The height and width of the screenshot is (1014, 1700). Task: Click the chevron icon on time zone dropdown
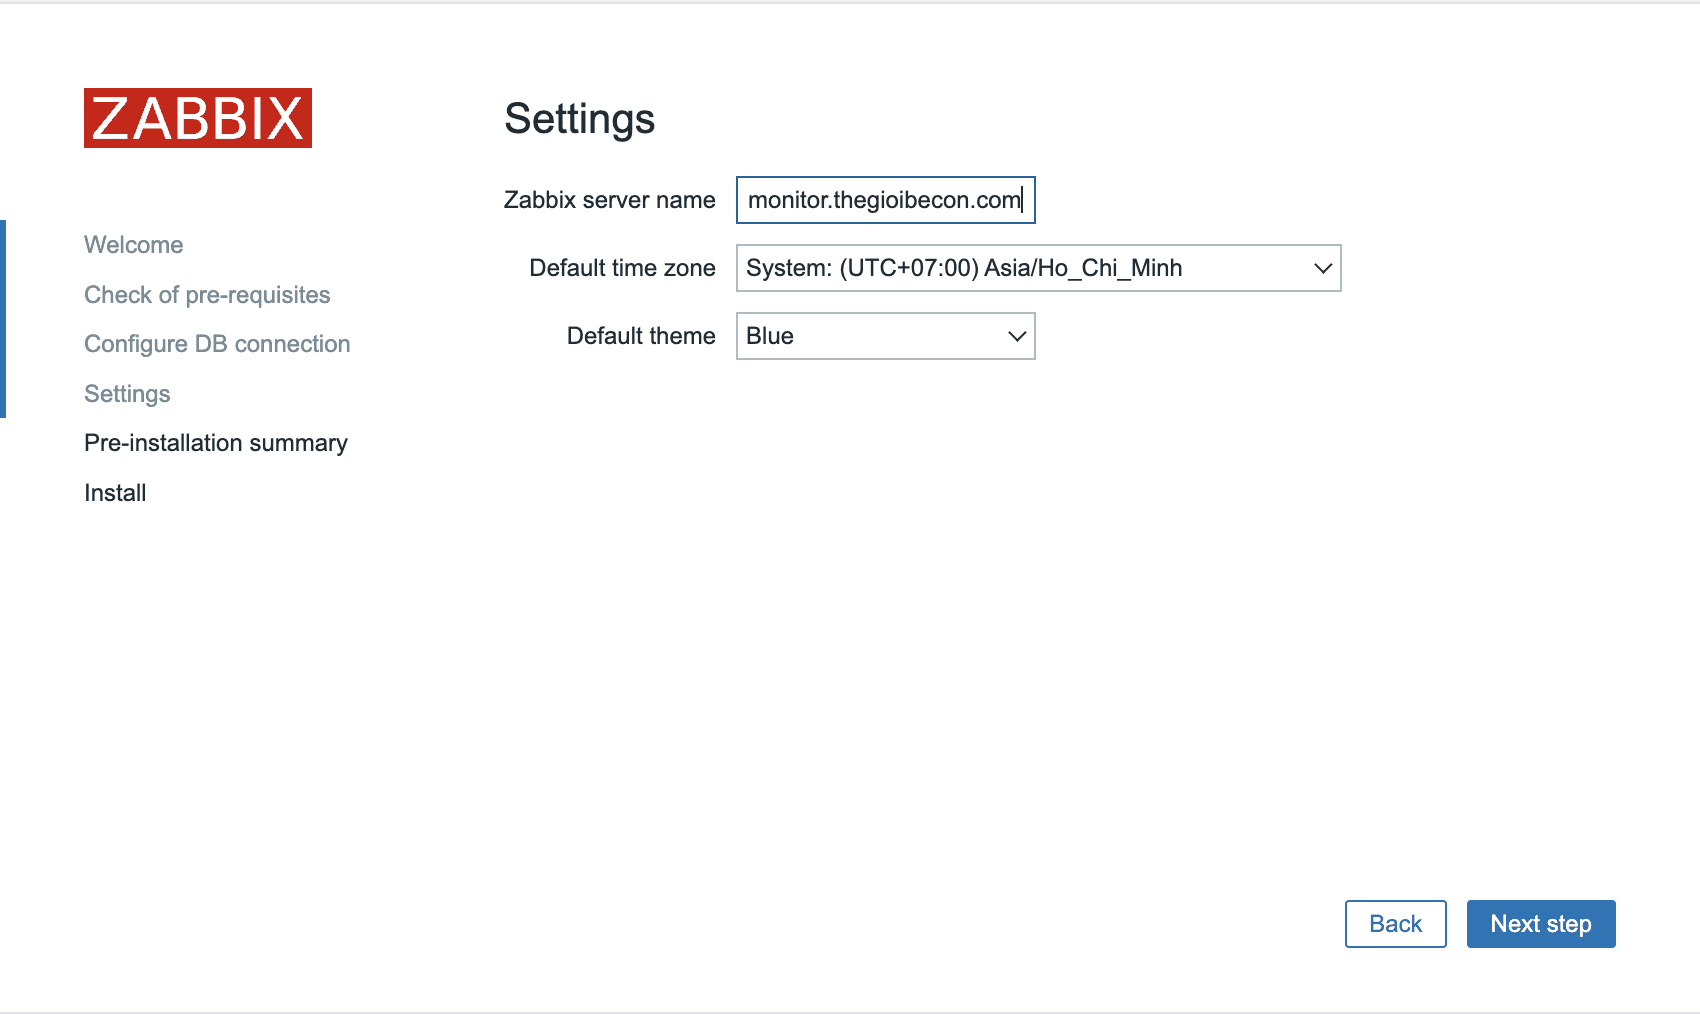tap(1322, 268)
